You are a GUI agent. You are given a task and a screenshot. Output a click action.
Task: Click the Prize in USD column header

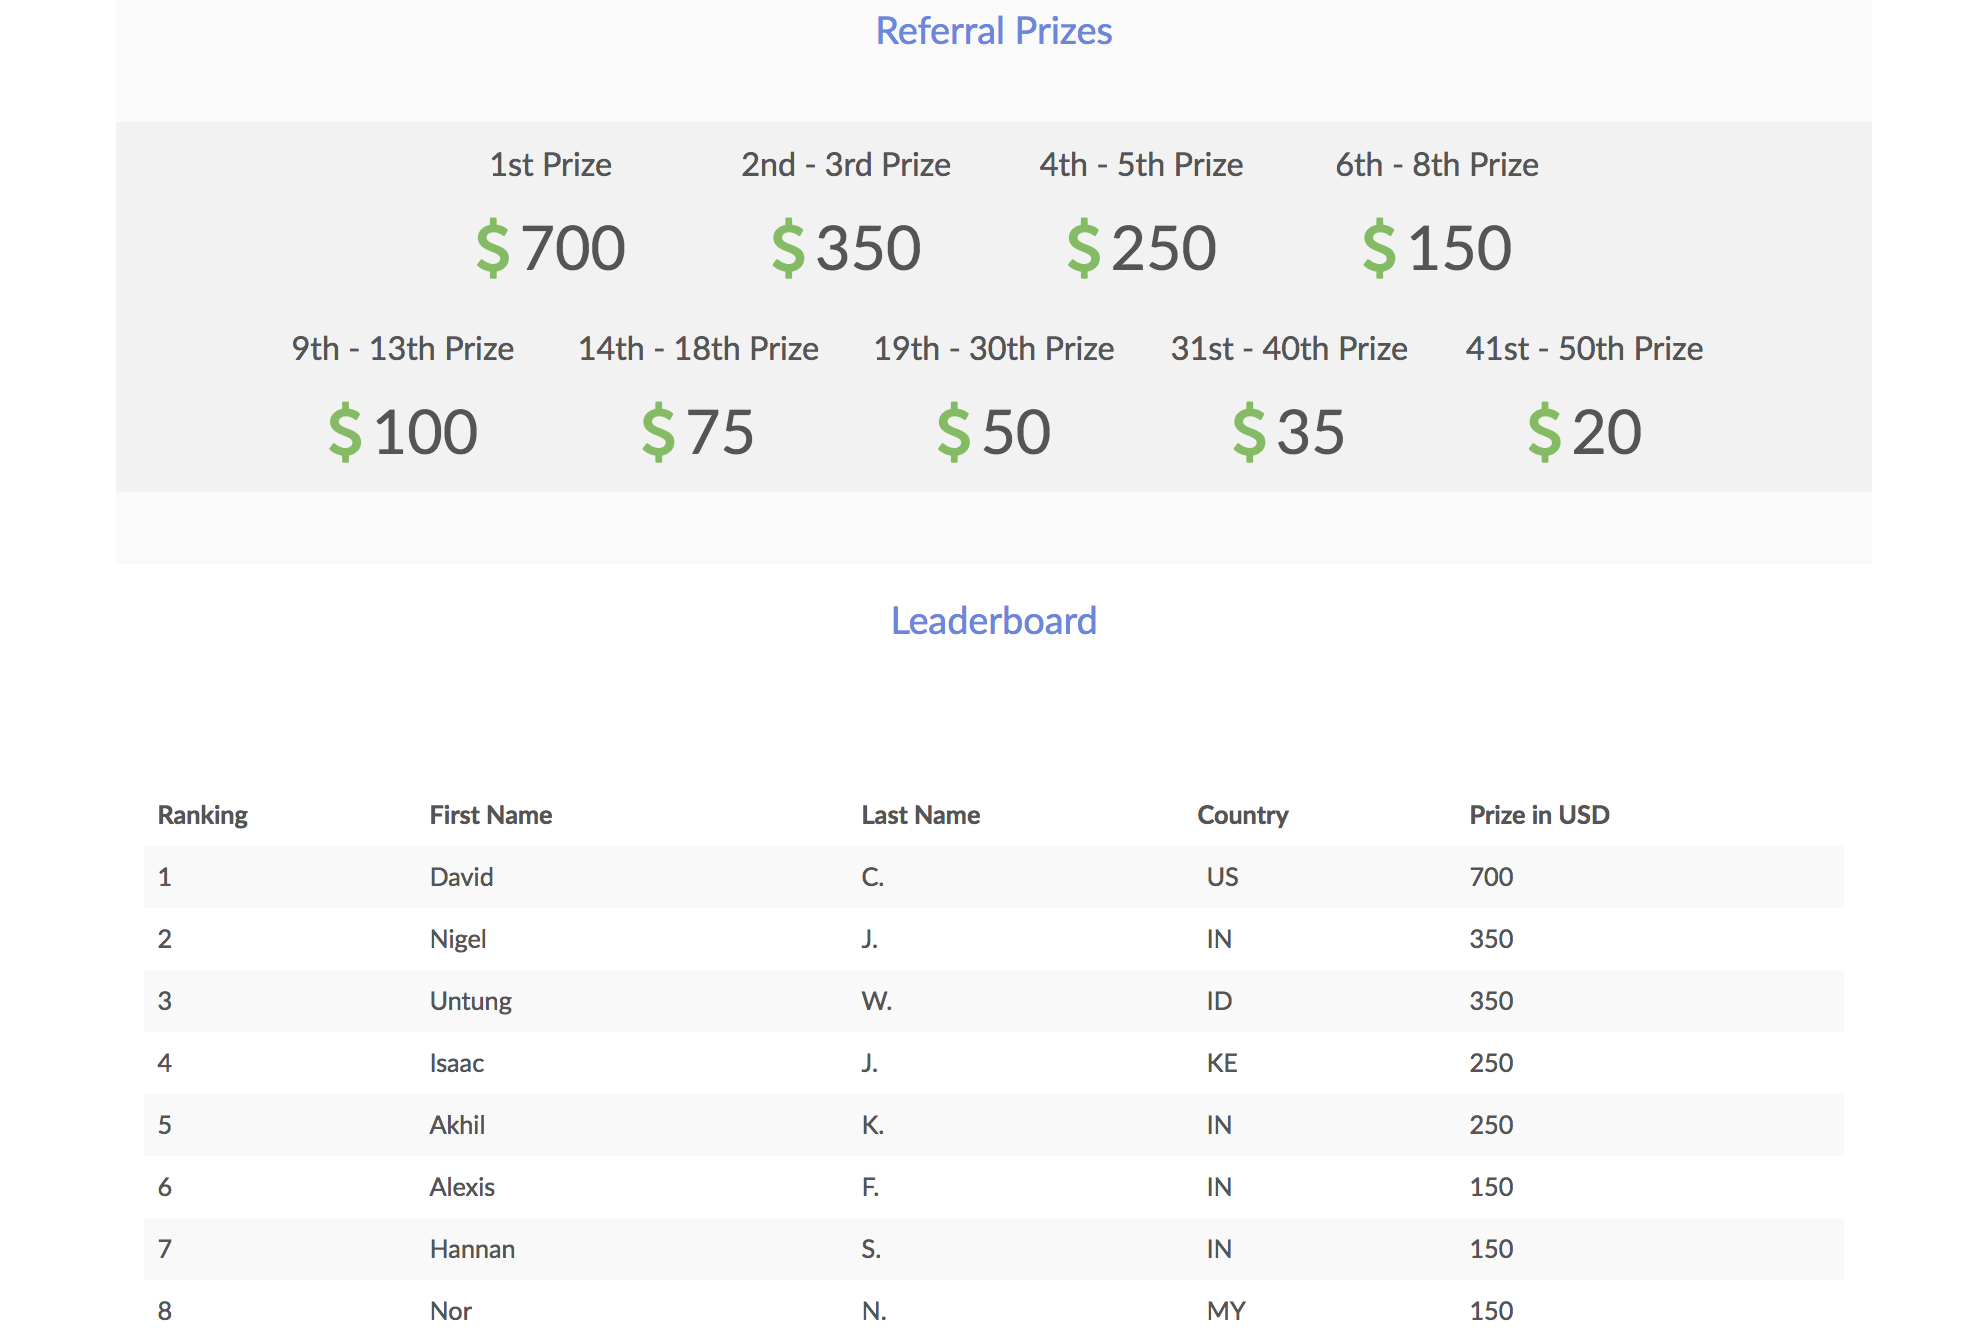pyautogui.click(x=1540, y=815)
